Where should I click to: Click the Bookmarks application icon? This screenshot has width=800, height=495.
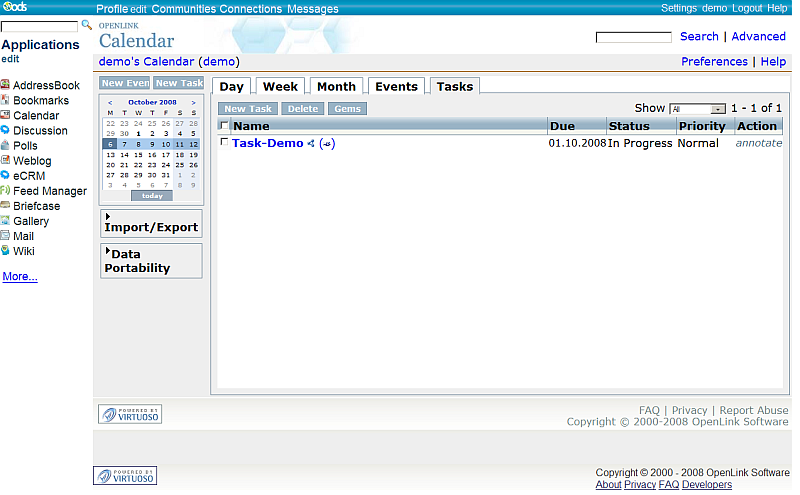6,101
